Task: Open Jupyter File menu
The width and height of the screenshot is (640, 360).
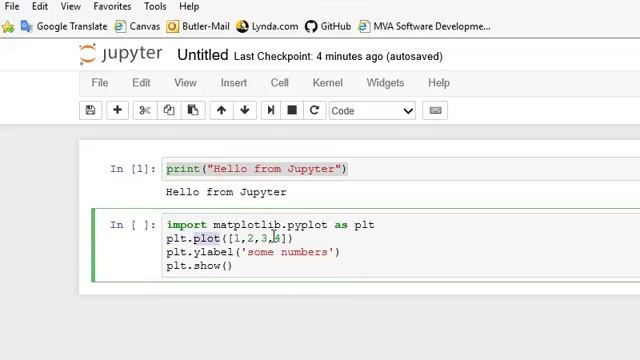Action: [x=100, y=83]
